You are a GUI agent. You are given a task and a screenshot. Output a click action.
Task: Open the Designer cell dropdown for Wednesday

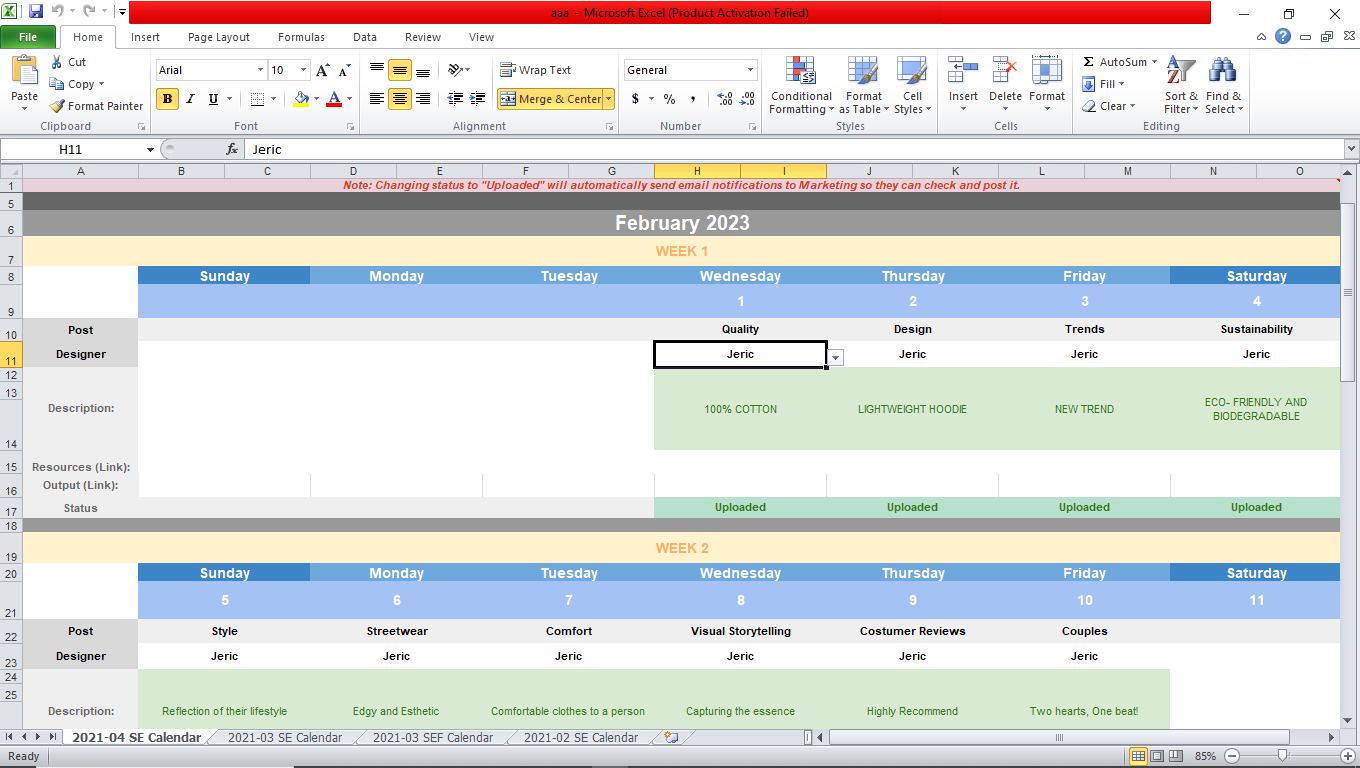click(835, 358)
